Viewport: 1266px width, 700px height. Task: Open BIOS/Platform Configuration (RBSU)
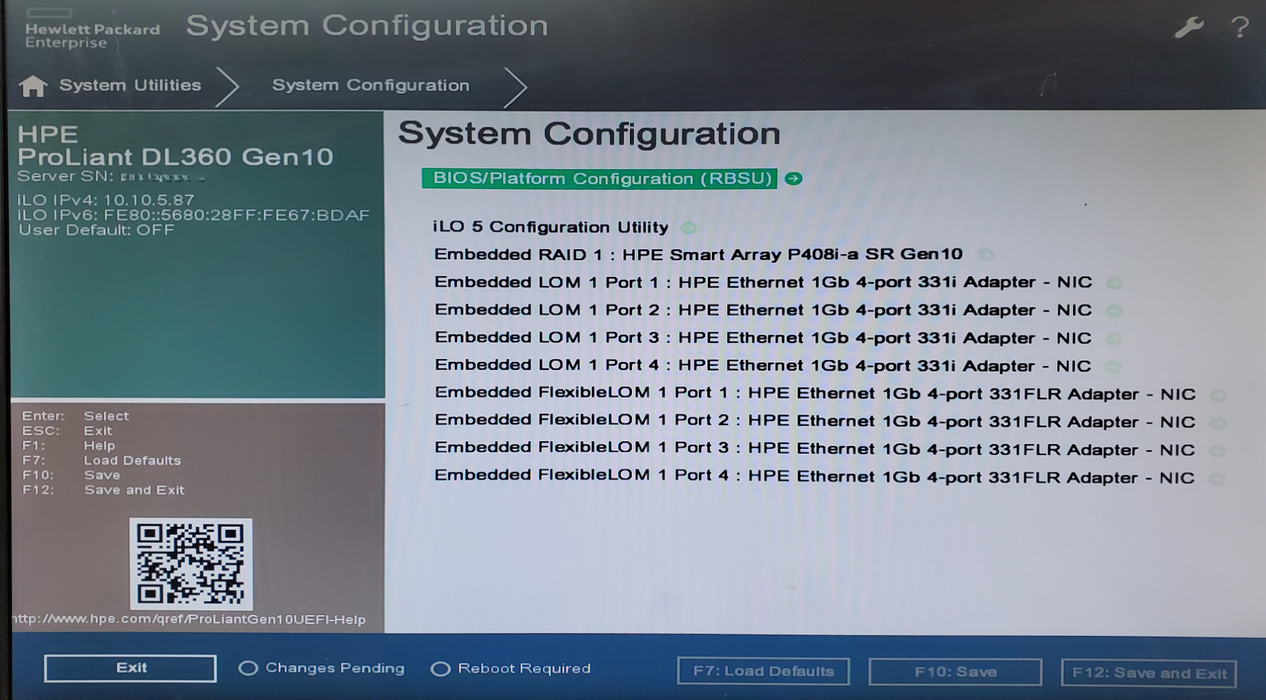599,179
